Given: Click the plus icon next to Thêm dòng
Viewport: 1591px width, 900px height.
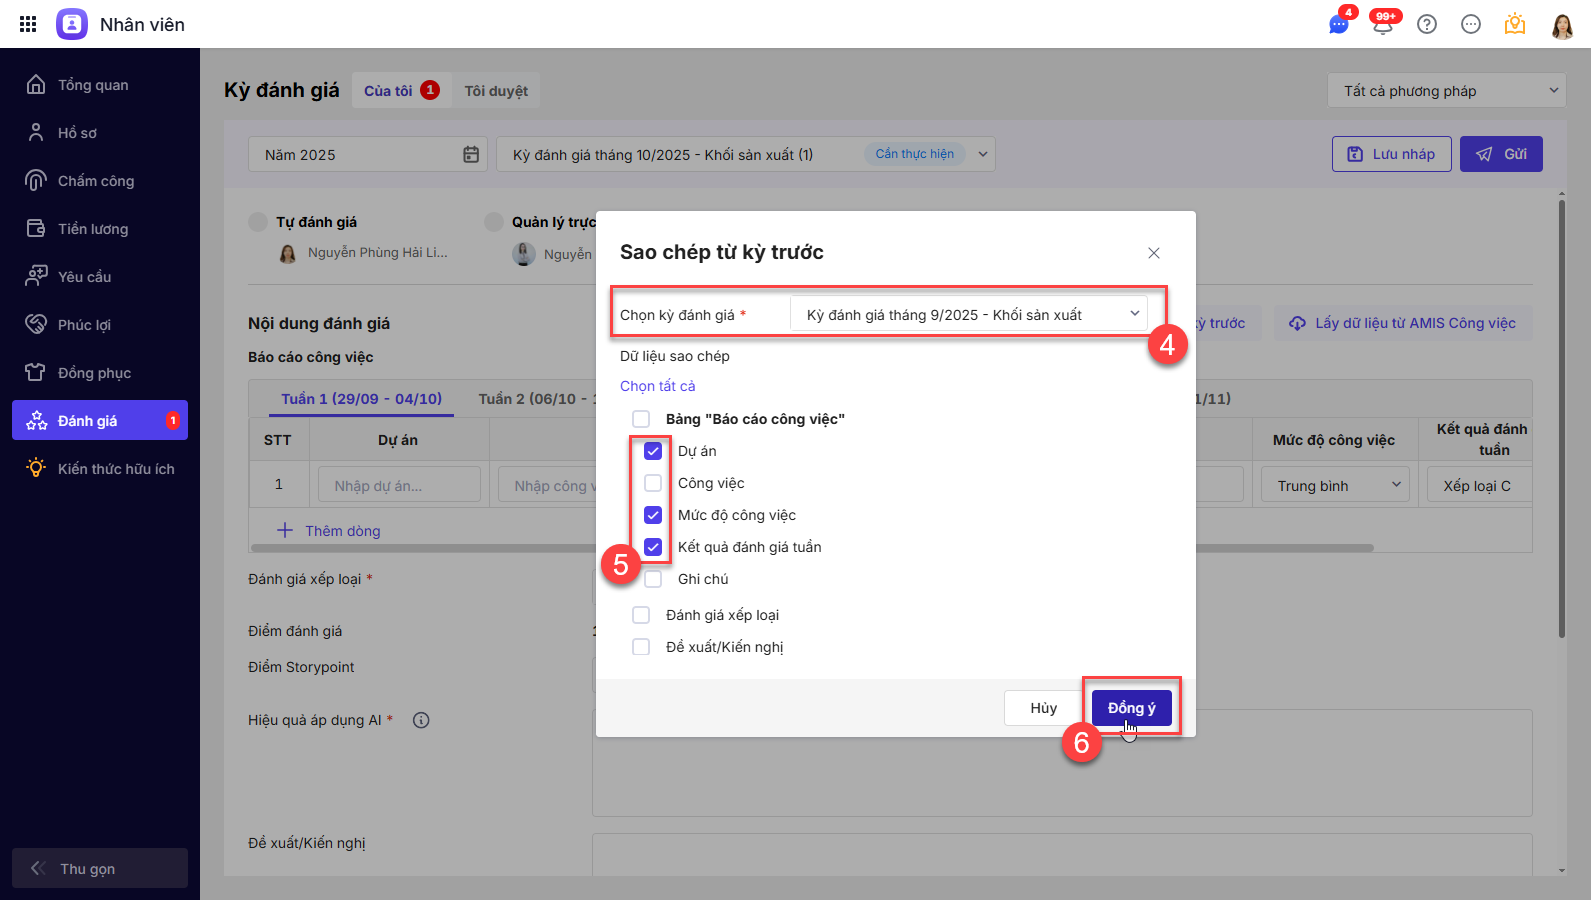Looking at the screenshot, I should 285,530.
